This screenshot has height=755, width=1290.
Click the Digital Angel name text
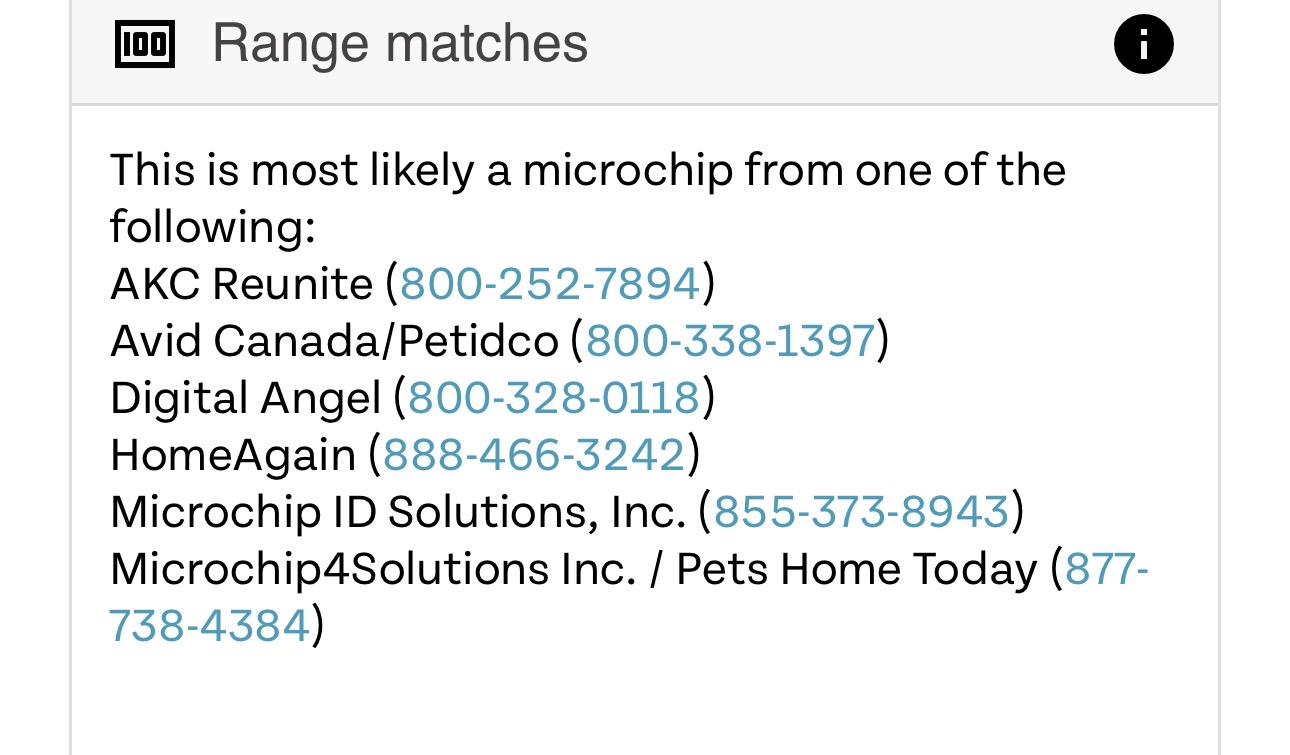[245, 398]
